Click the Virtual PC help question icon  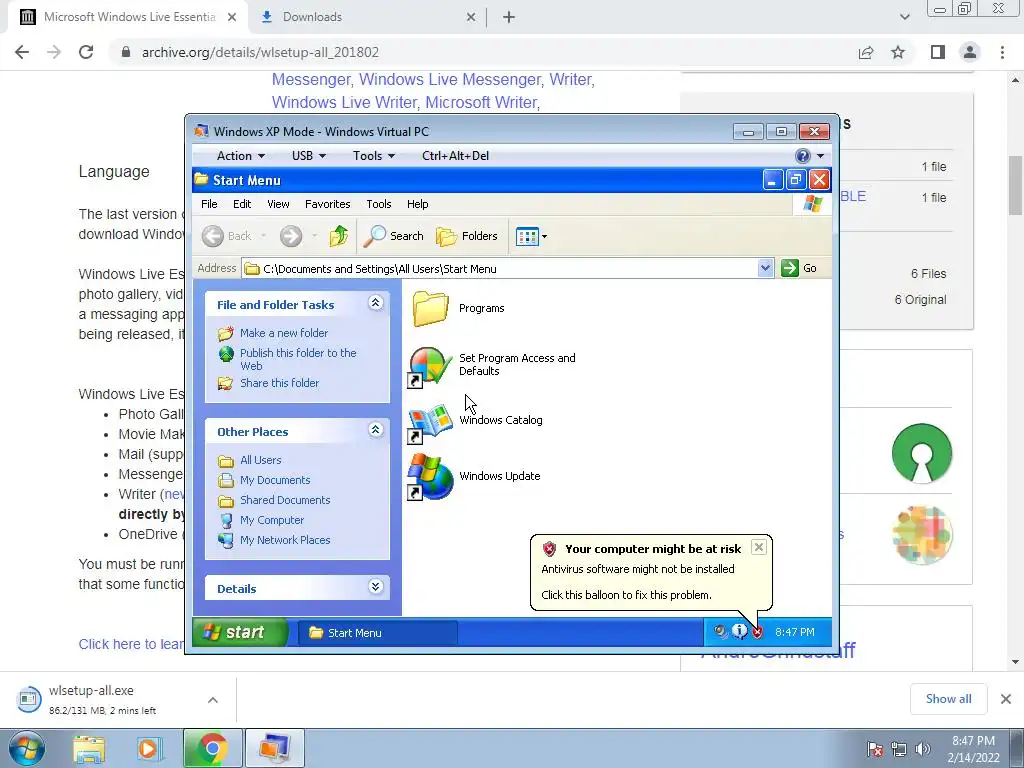point(803,155)
